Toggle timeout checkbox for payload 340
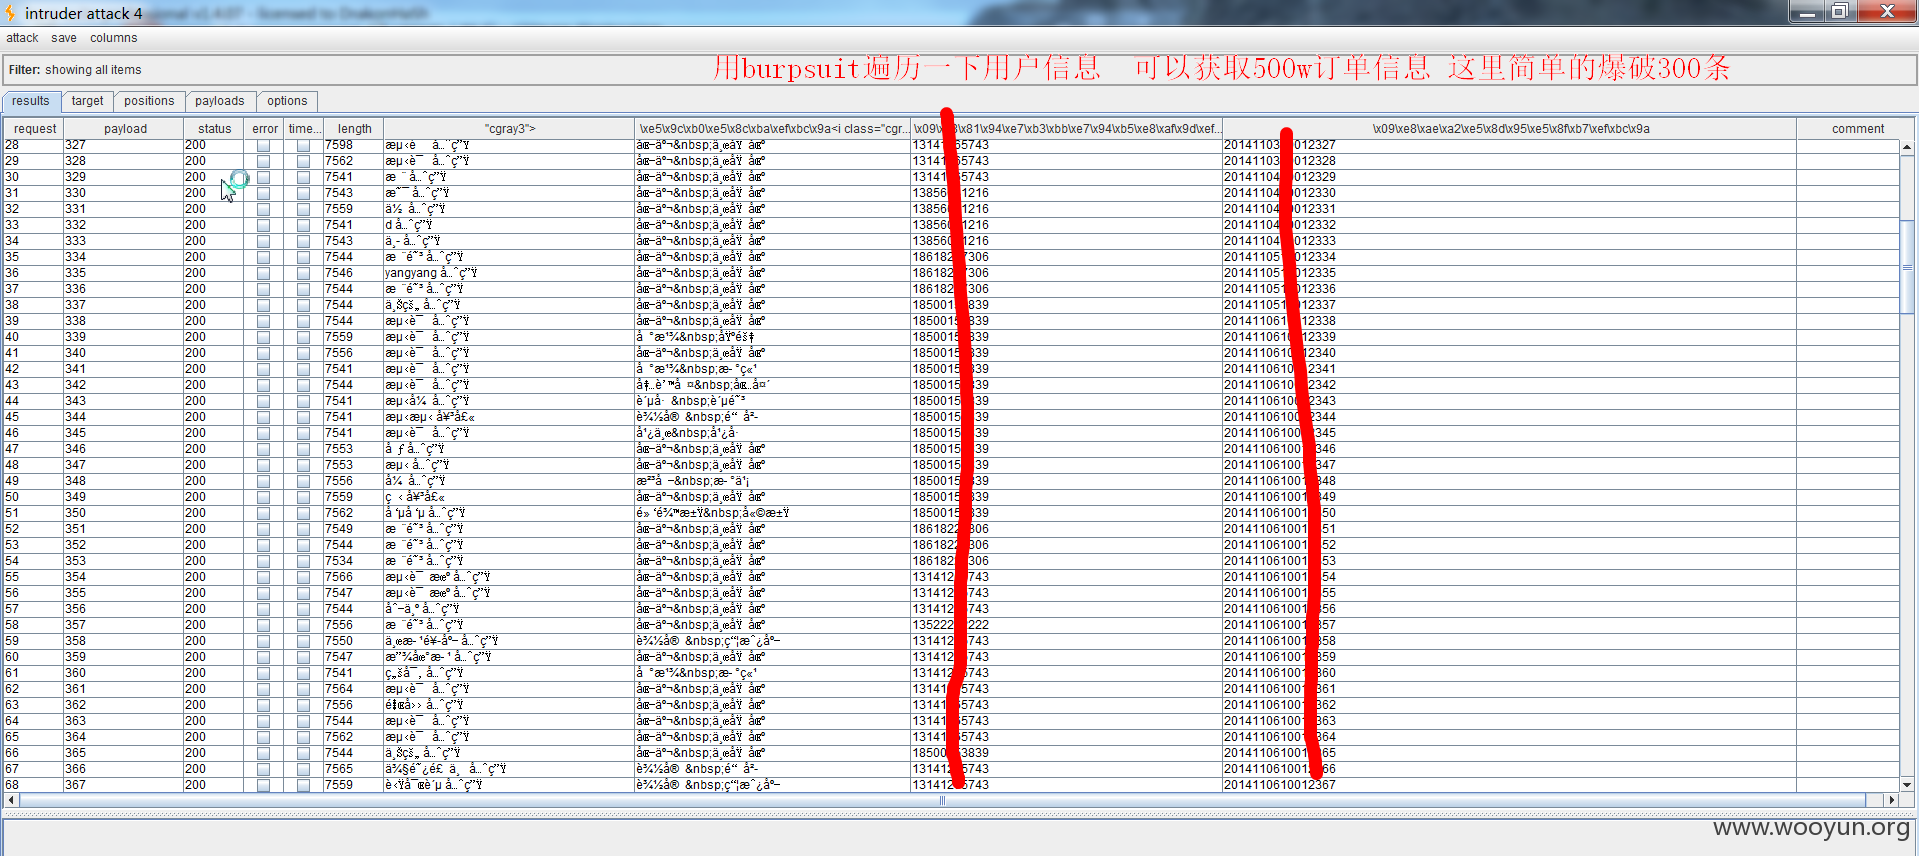Viewport: 1919px width, 856px height. 303,354
